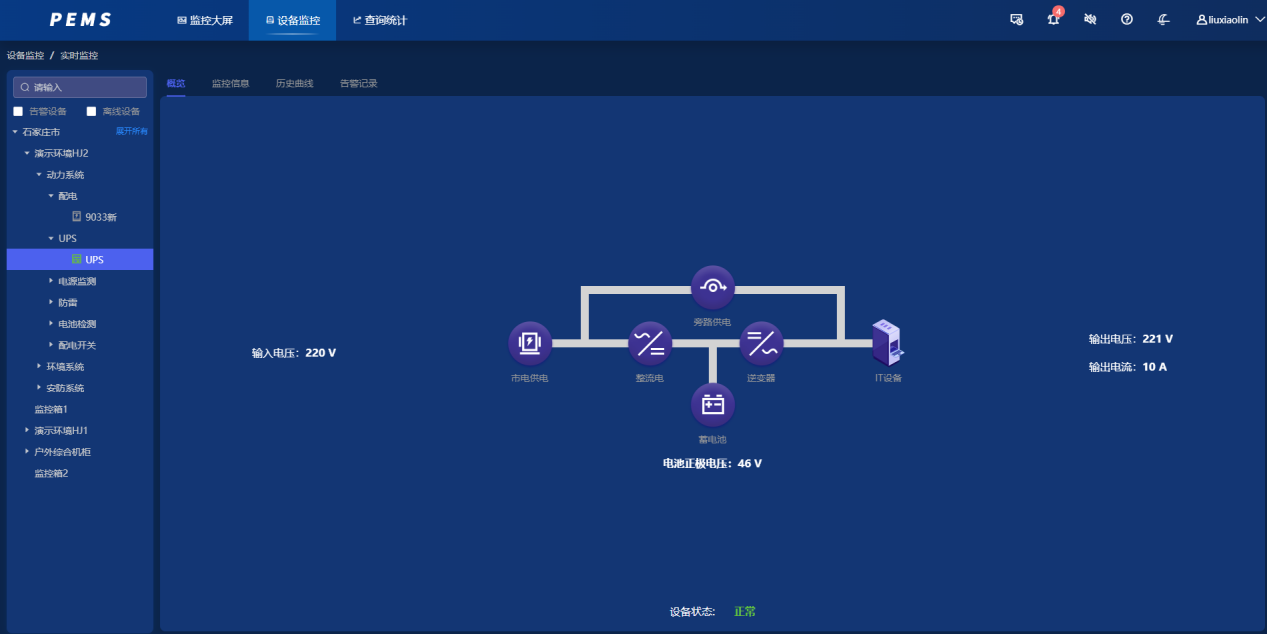1267x634 pixels.
Task: Click the alarm bell notification icon
Action: pos(1053,20)
